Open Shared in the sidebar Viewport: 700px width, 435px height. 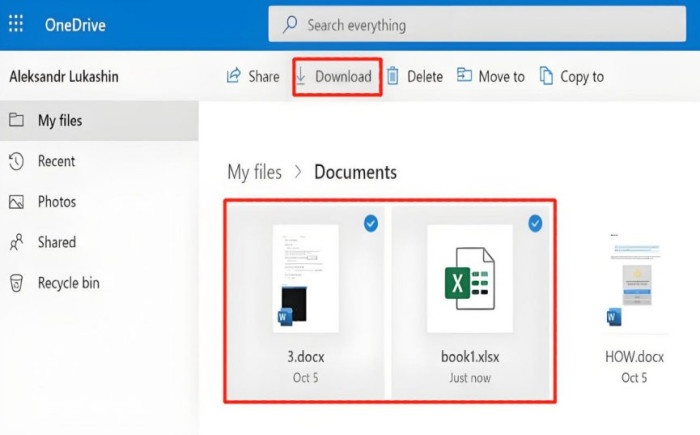(x=56, y=242)
